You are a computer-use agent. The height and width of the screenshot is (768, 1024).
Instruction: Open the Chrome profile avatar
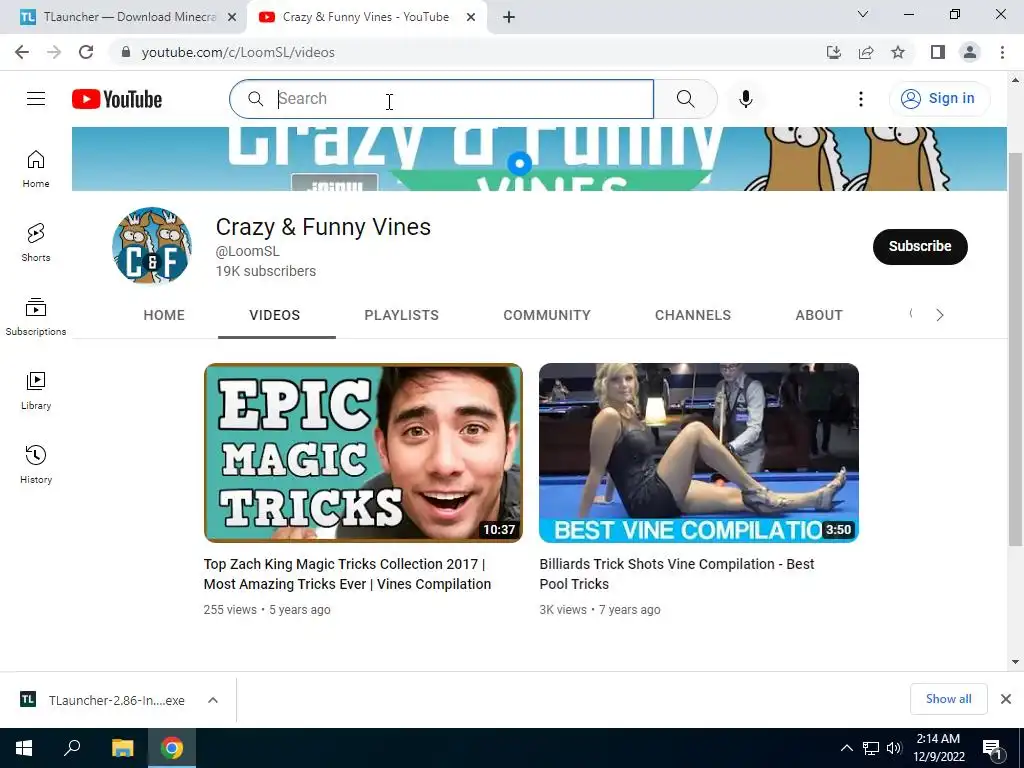970,52
